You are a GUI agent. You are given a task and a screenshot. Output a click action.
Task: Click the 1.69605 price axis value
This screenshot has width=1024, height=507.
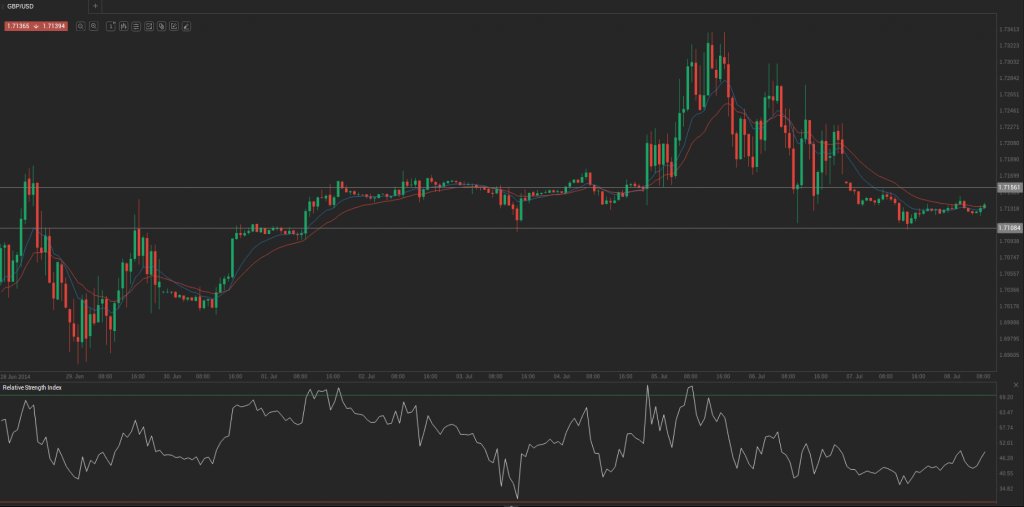1010,355
